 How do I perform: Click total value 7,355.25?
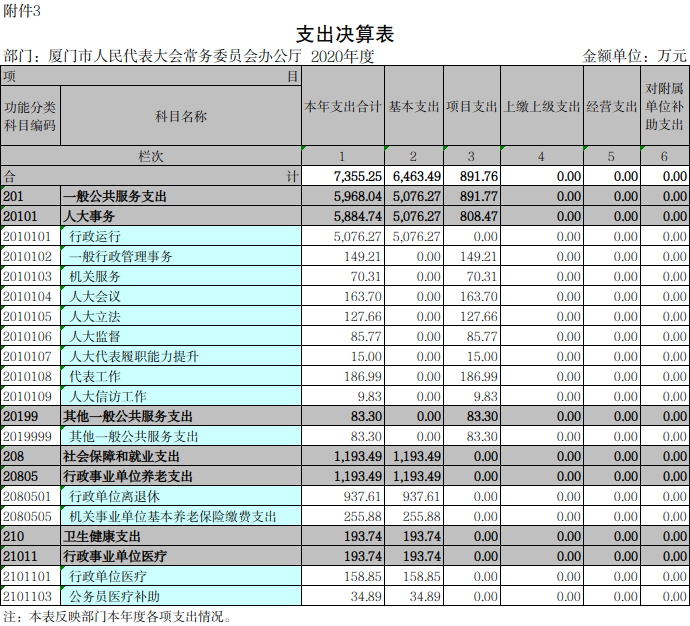coord(357,176)
